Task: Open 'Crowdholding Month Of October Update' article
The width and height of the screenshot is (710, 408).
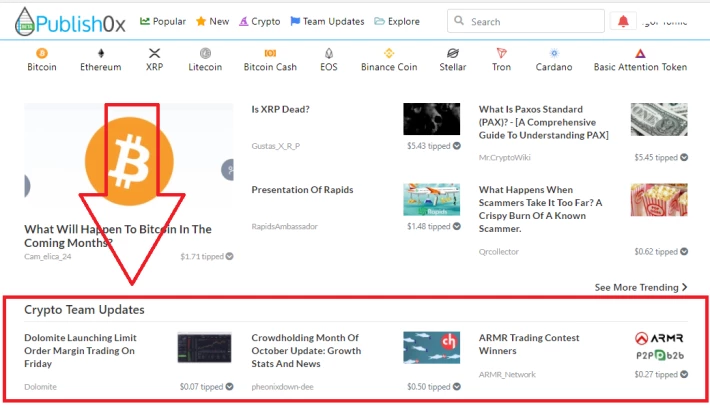Action: [x=306, y=350]
